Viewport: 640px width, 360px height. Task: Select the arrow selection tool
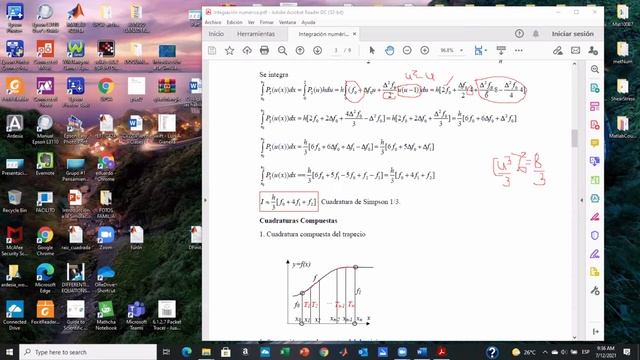[372, 50]
